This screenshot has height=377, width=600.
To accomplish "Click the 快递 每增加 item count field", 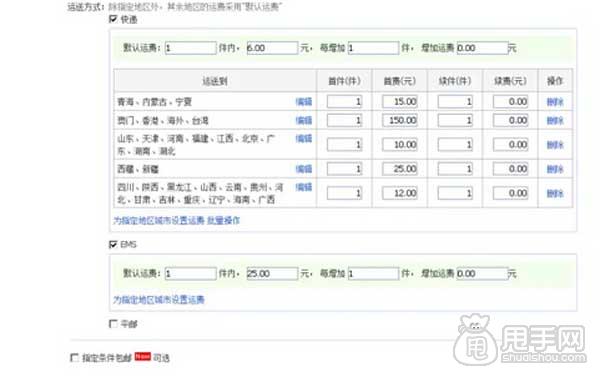I will click(373, 48).
